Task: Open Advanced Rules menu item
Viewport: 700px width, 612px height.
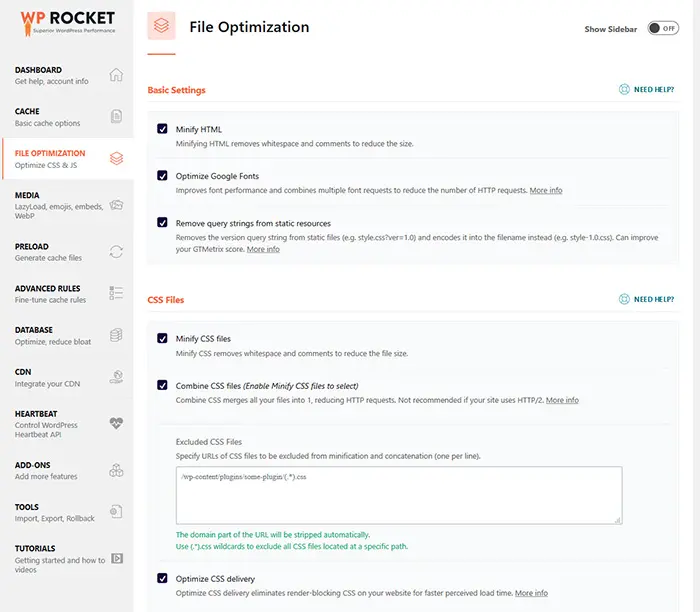Action: point(68,294)
